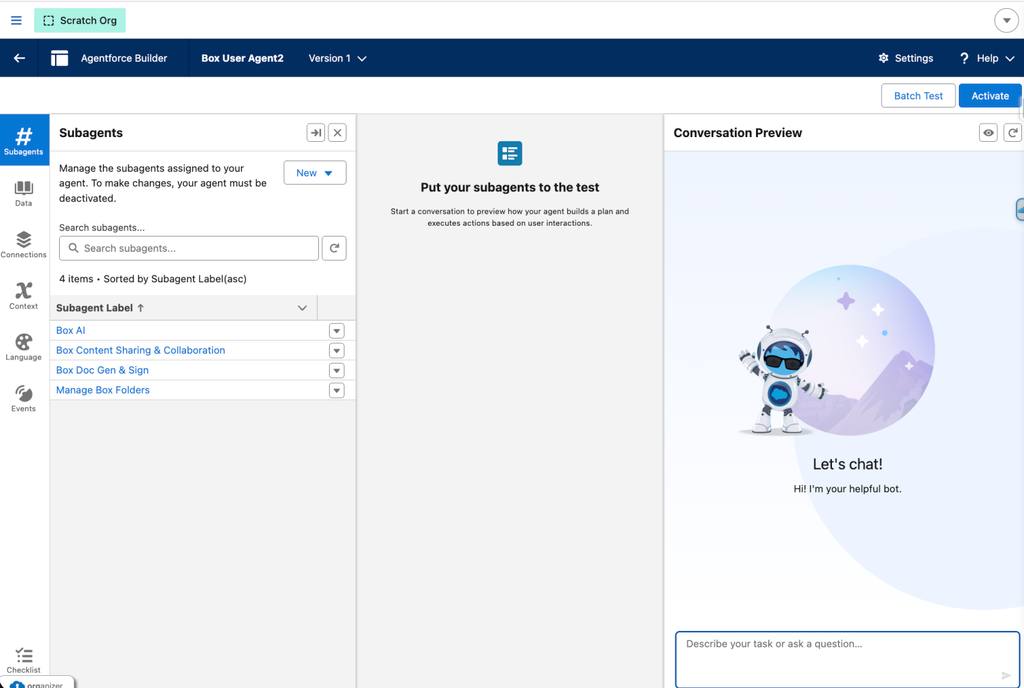Image resolution: width=1024 pixels, height=688 pixels.
Task: Open row actions for Box Content Sharing & Collaboration
Action: pyautogui.click(x=336, y=351)
